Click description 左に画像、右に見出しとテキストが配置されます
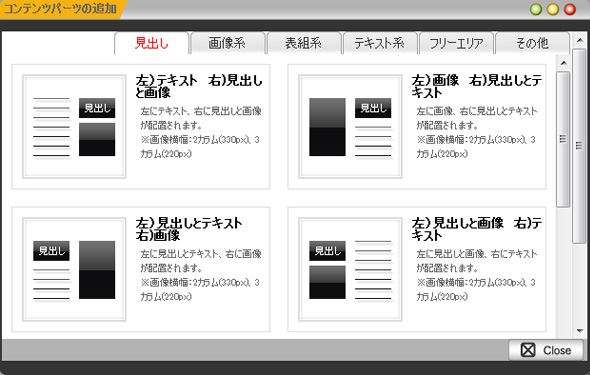The image size is (590, 375). click(477, 118)
